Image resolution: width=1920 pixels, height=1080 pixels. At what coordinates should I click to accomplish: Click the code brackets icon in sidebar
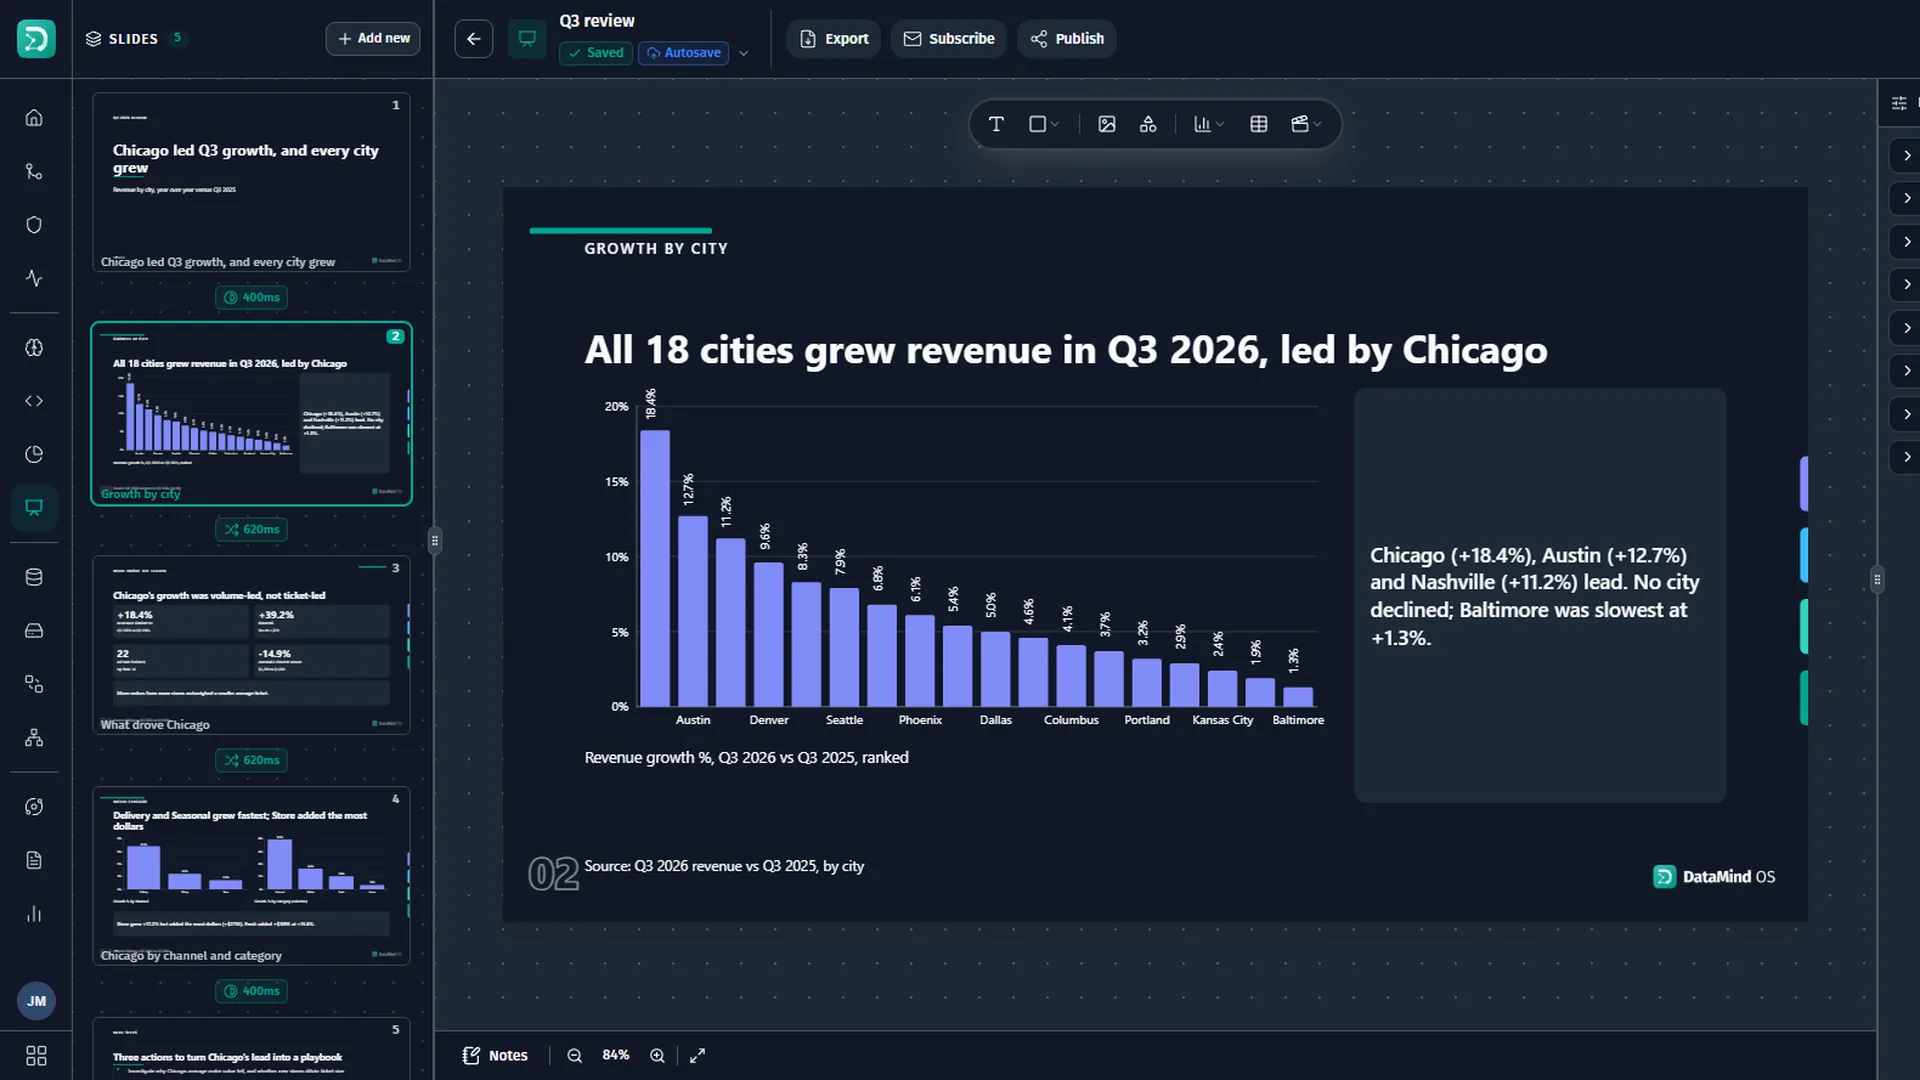coord(34,401)
